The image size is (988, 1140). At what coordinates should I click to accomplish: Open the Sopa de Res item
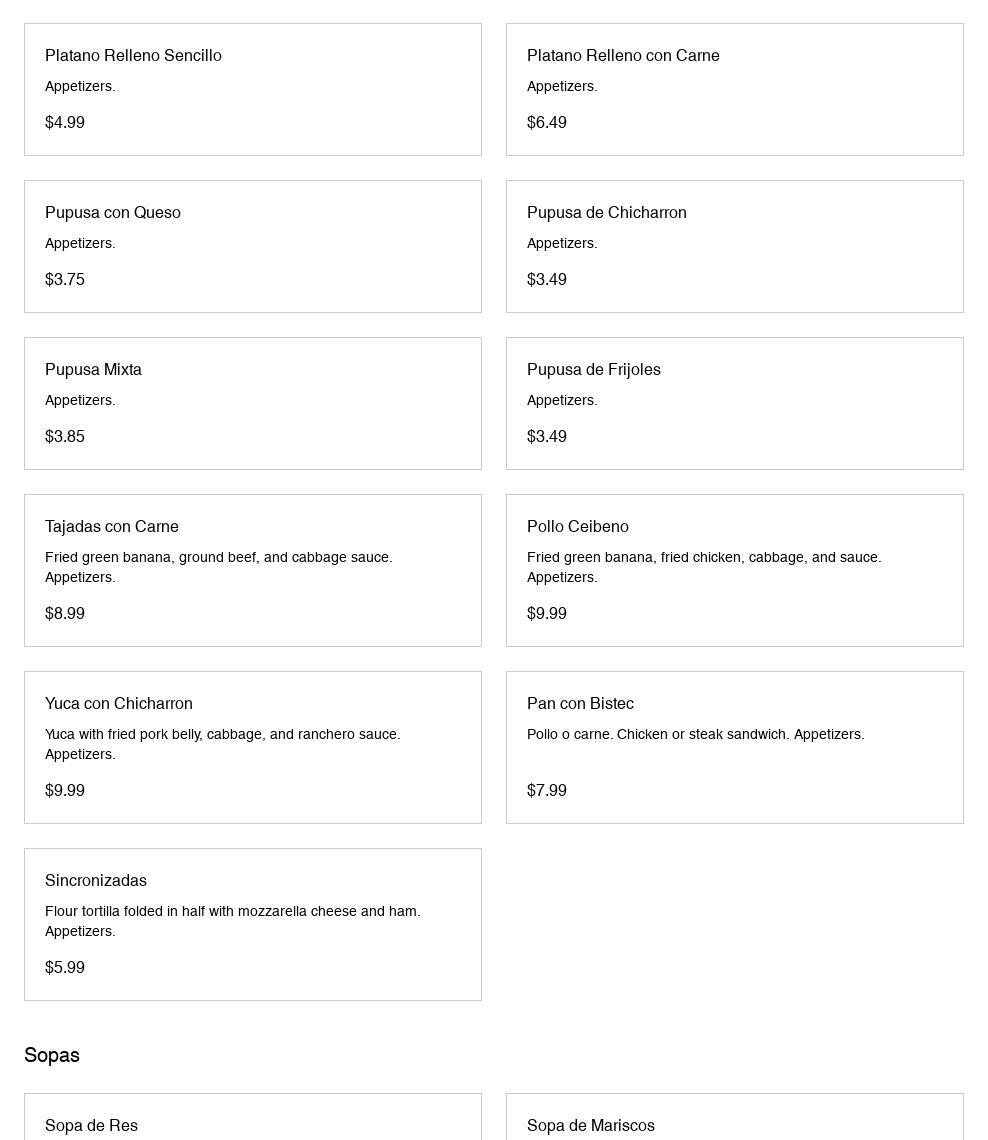(253, 1120)
